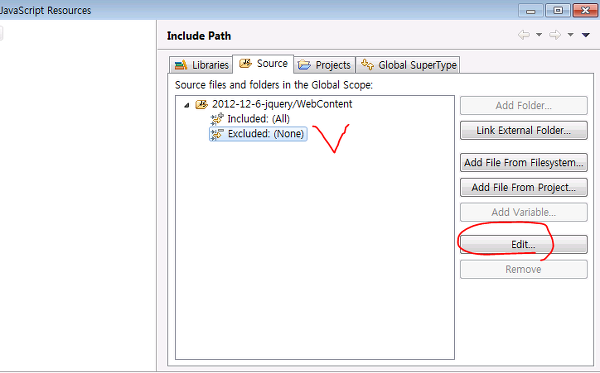The width and height of the screenshot is (600, 373).
Task: Open the Include Path view menu arrow
Action: point(585,35)
